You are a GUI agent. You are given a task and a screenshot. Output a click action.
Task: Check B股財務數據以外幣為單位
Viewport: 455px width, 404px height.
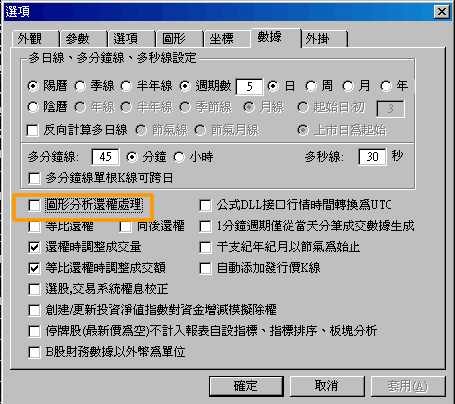click(x=34, y=352)
